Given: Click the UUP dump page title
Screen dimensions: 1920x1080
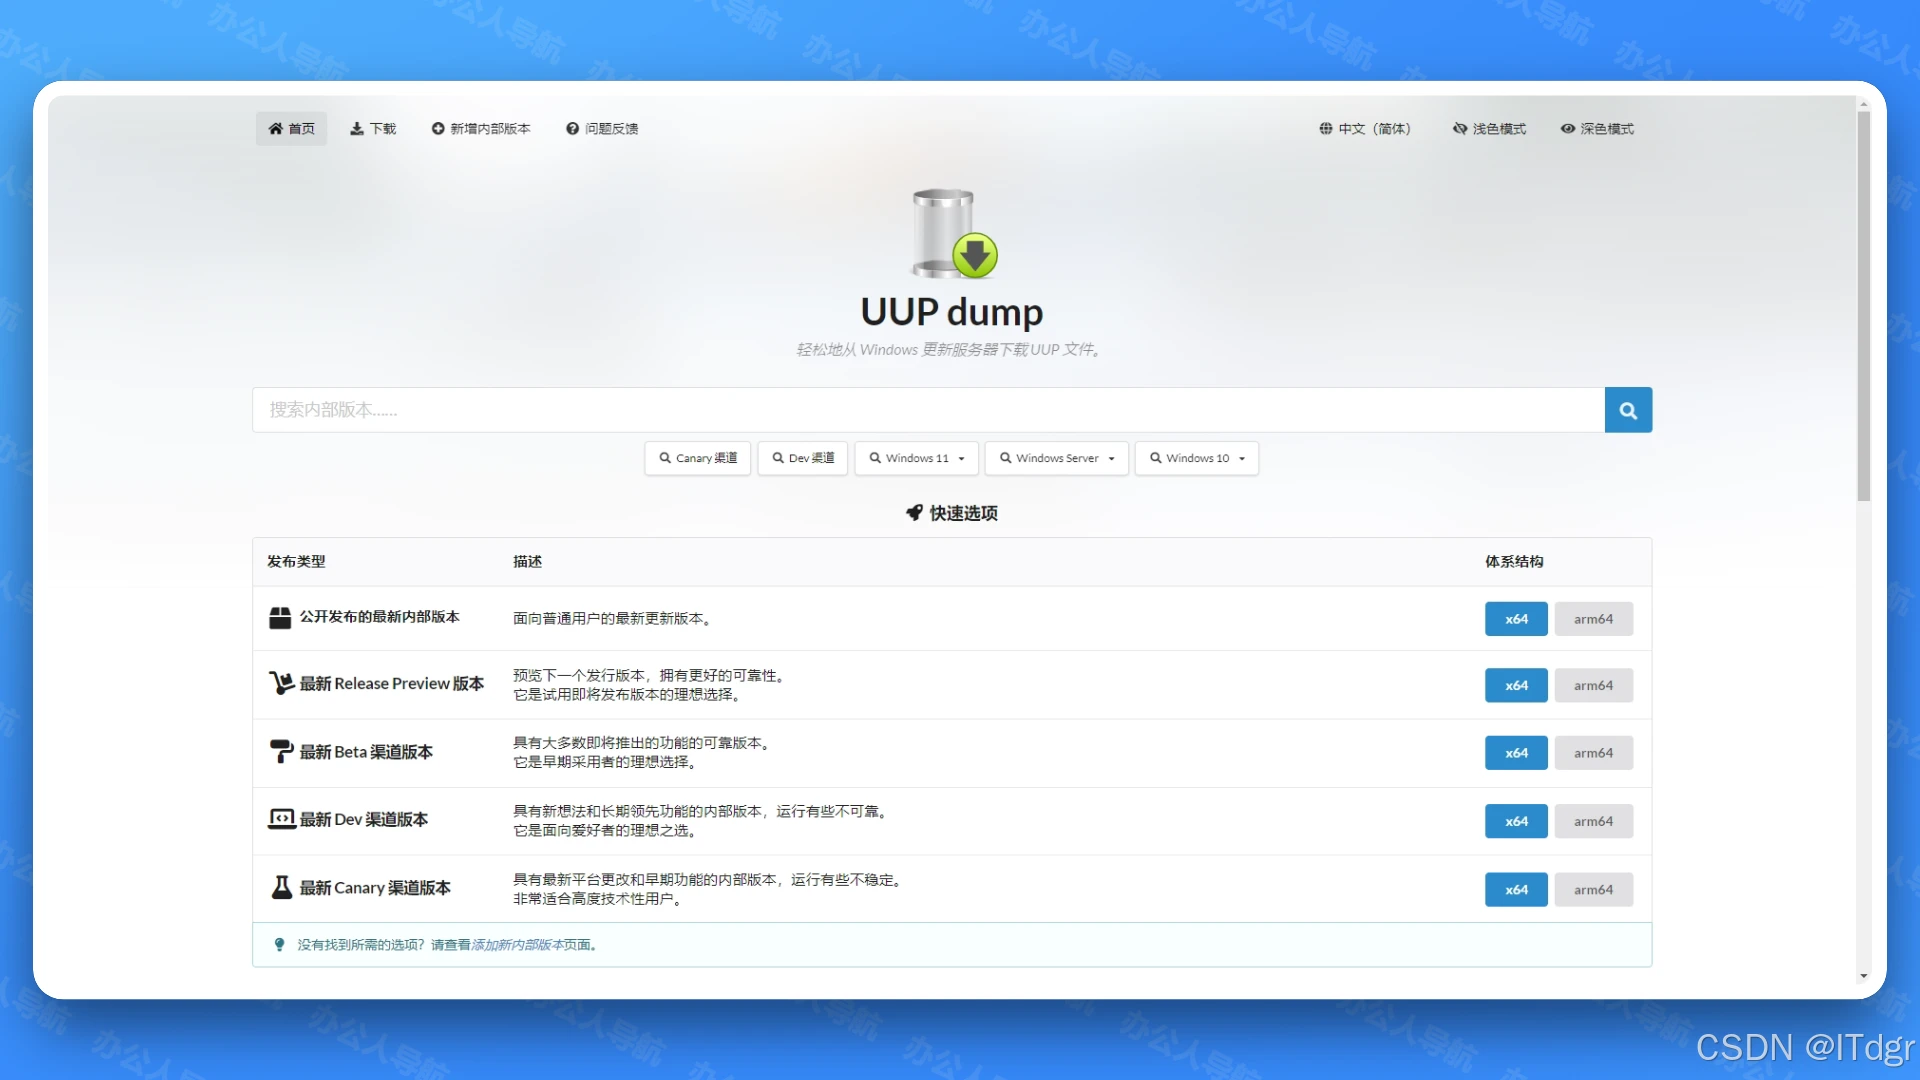Looking at the screenshot, I should pyautogui.click(x=952, y=312).
